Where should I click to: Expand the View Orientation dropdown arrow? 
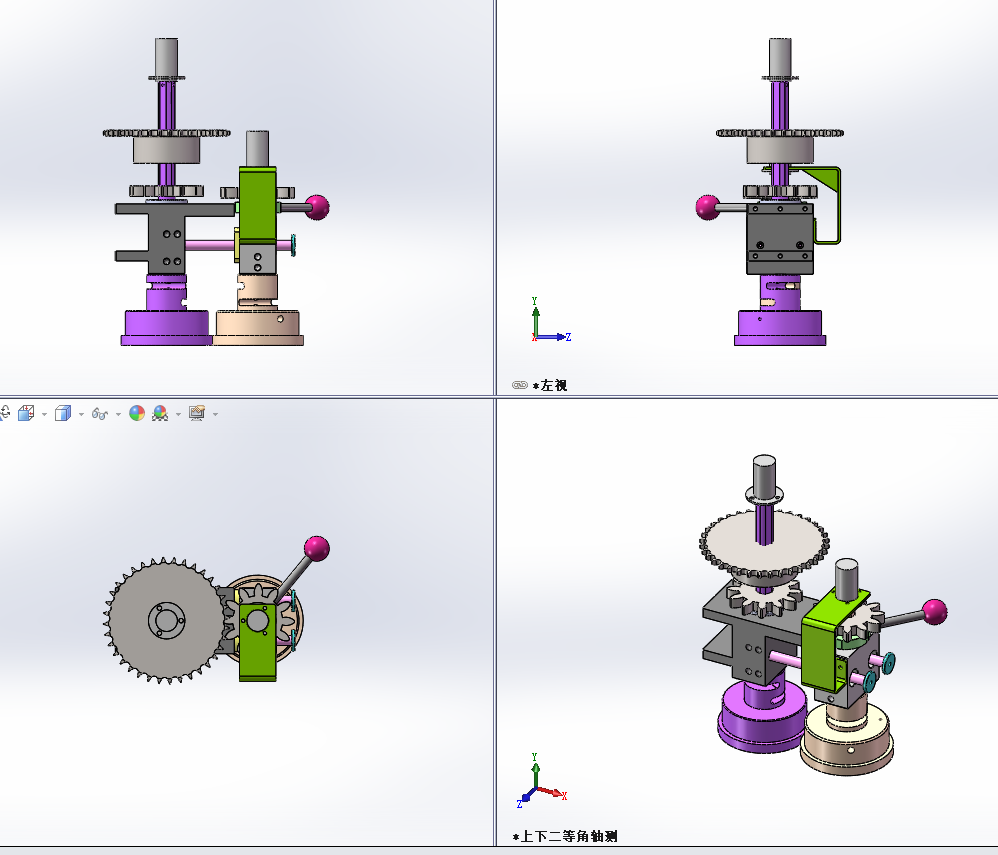coord(44,414)
